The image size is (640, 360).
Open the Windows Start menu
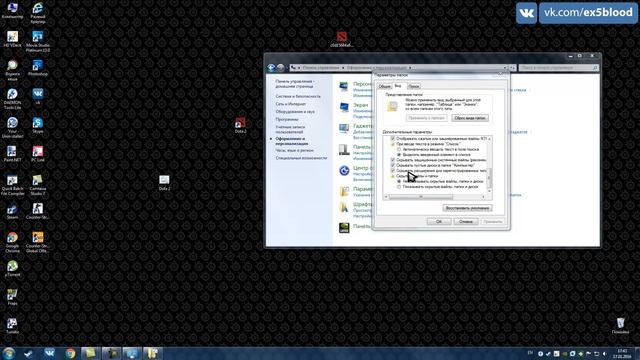tap(8, 353)
